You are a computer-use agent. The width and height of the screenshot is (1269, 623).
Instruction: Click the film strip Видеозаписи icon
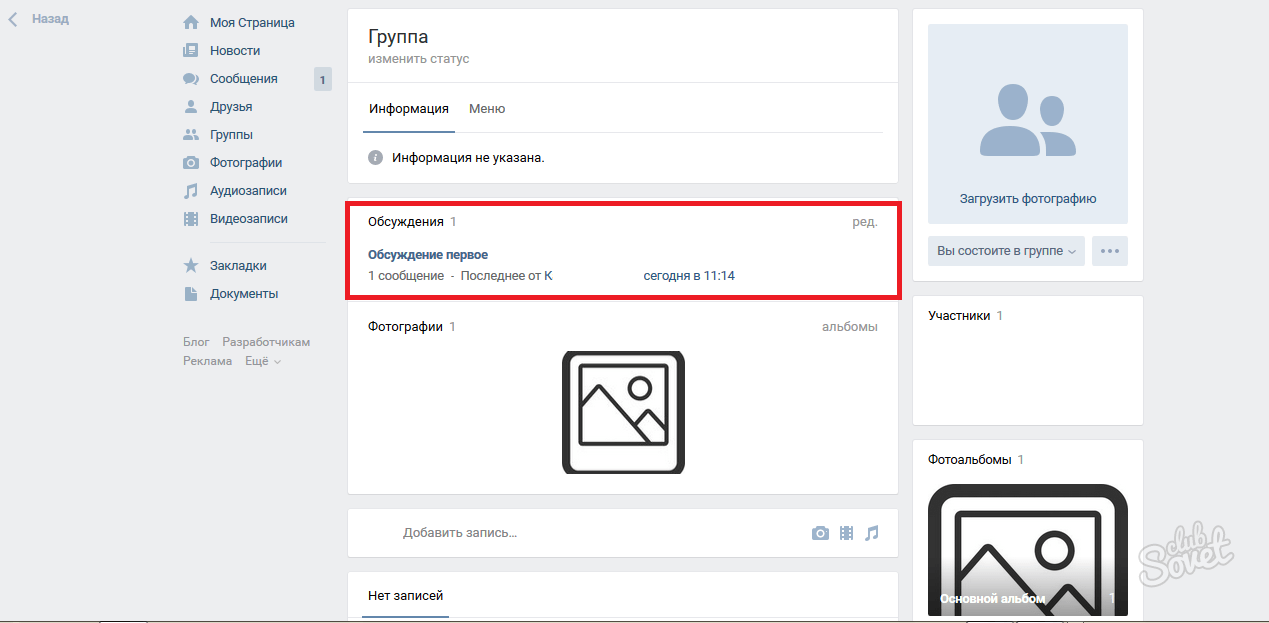190,218
